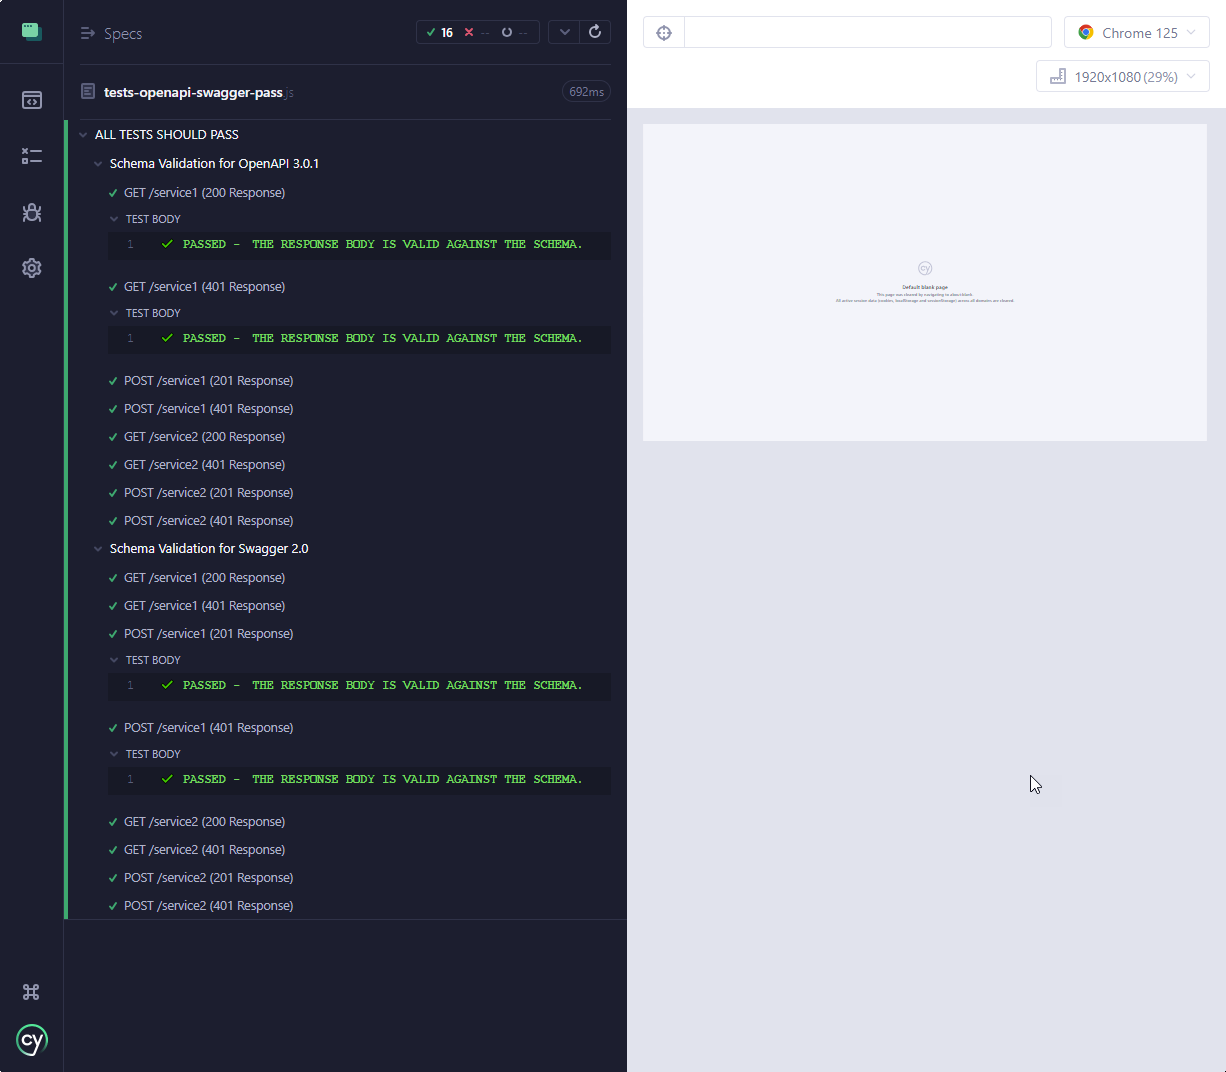Expand the Specs list panel arrow
1226x1072 pixels.
(x=88, y=33)
